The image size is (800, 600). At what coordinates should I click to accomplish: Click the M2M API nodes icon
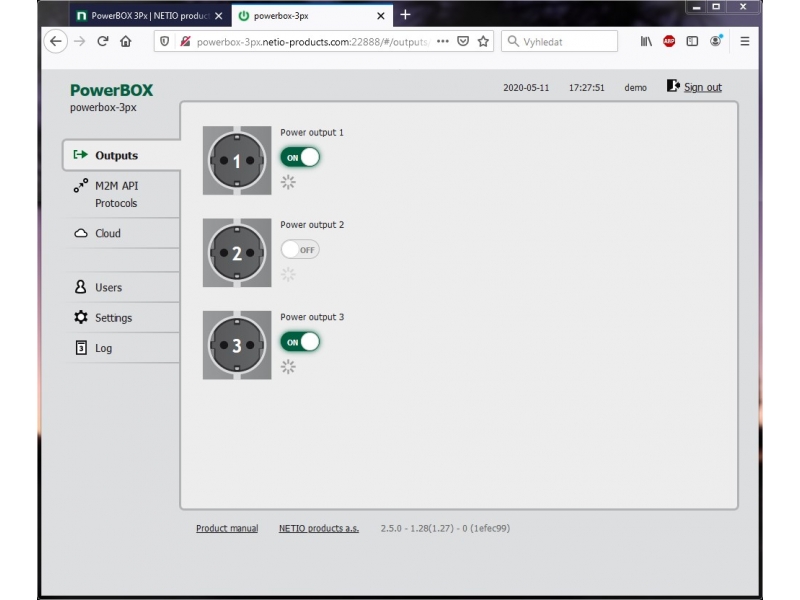pyautogui.click(x=81, y=186)
